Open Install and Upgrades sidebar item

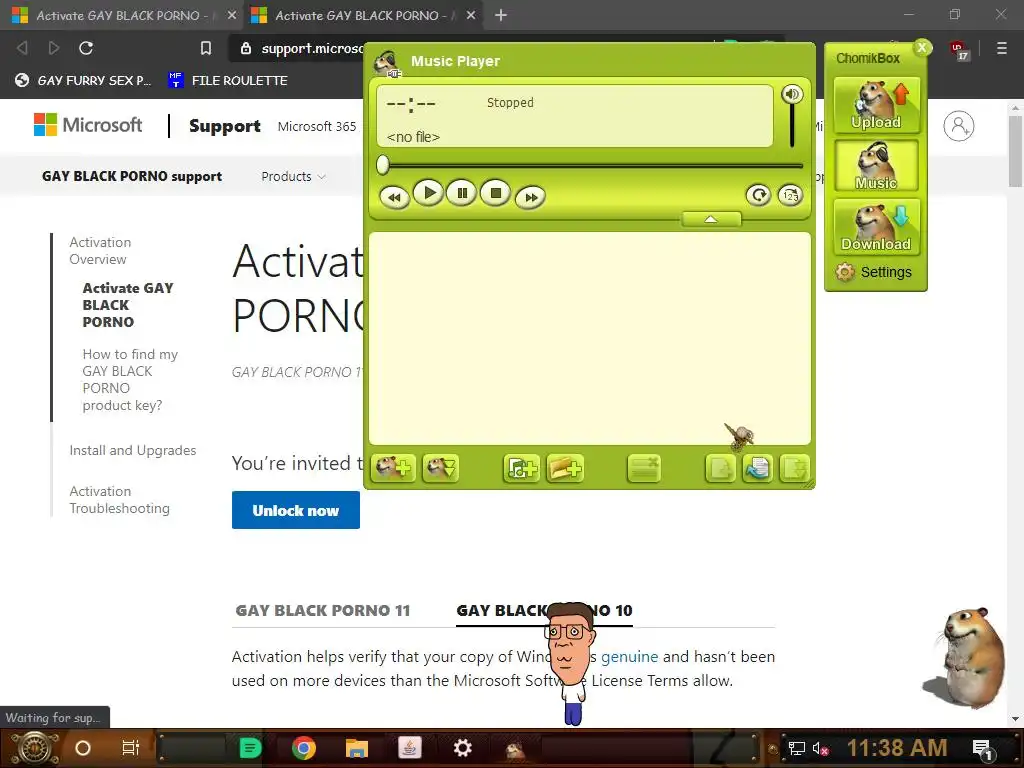pos(133,450)
